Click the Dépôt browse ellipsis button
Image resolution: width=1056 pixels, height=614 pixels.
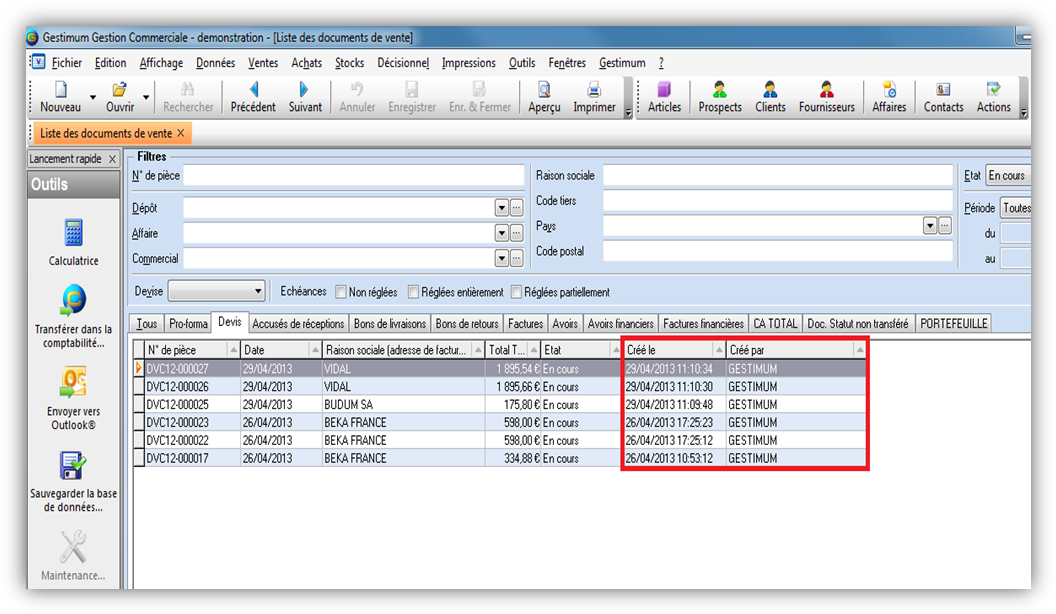(x=517, y=208)
